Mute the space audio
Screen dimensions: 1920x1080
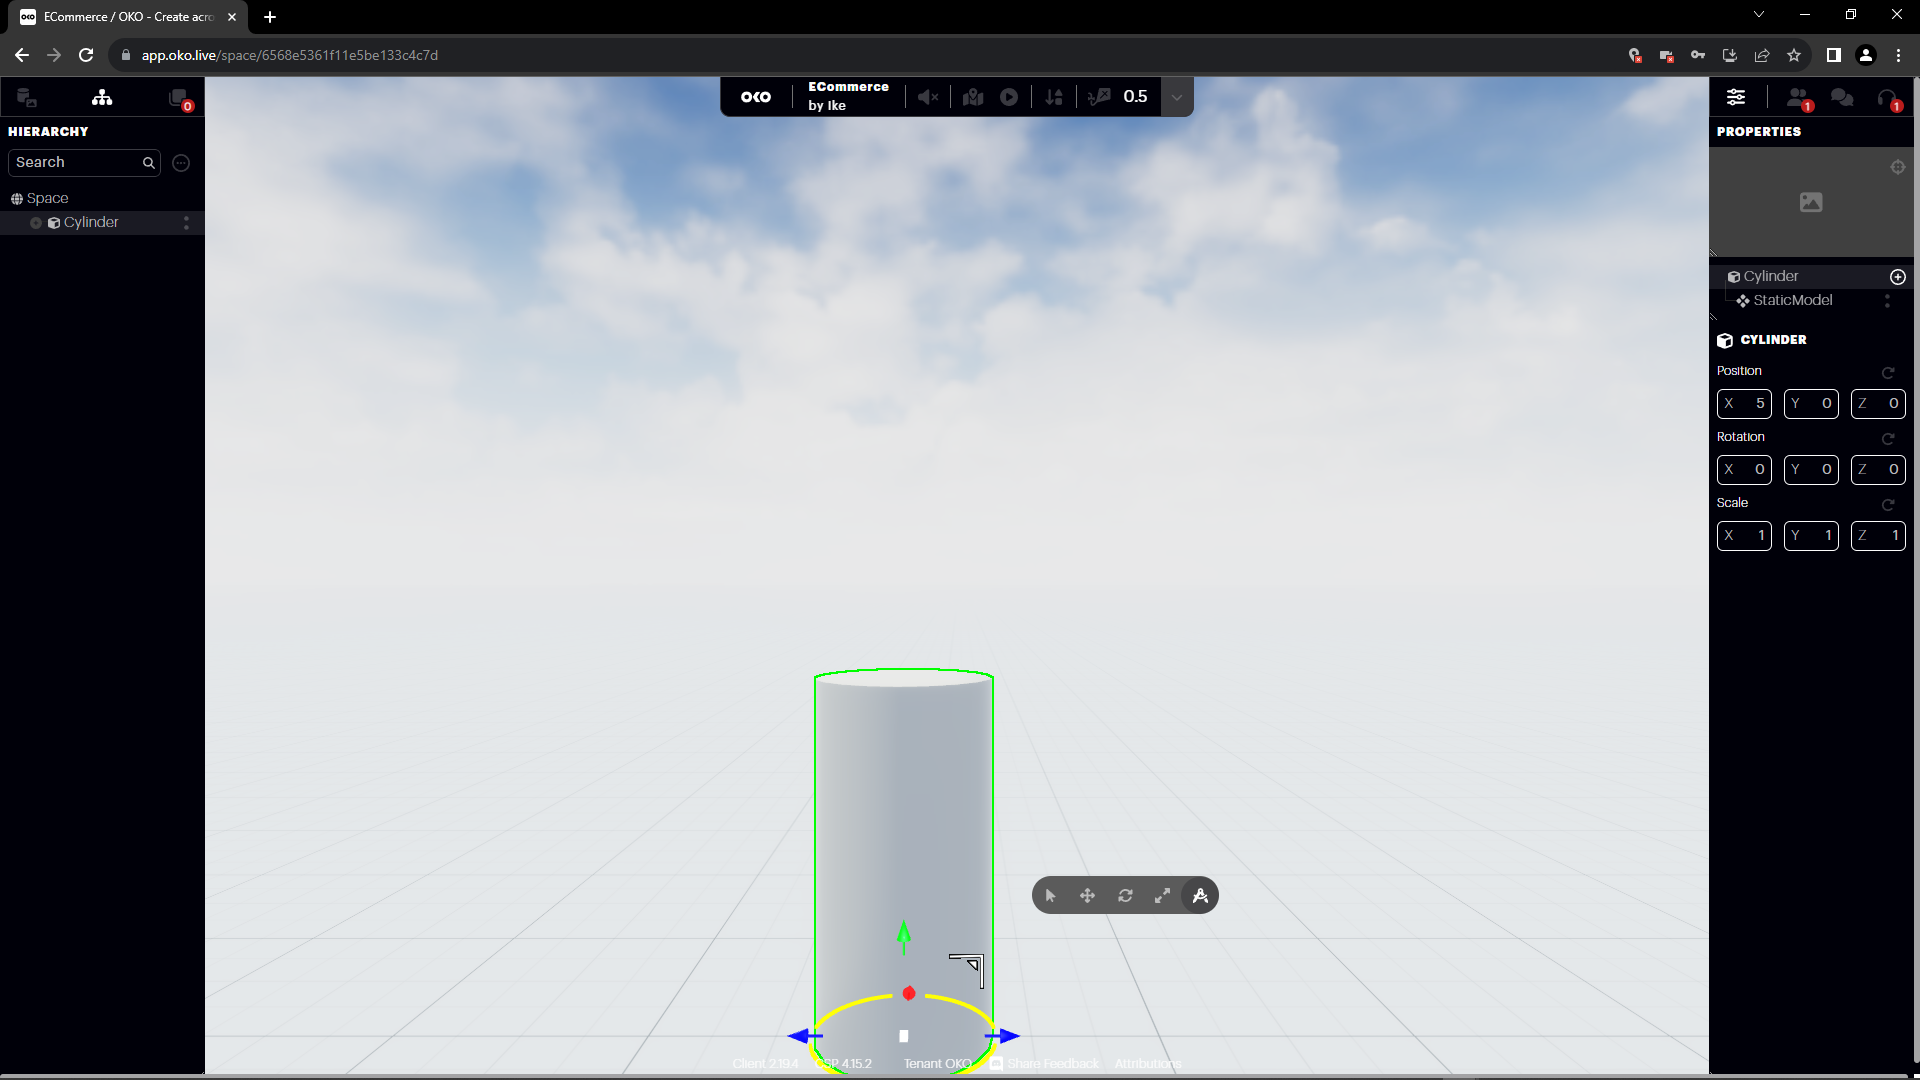pyautogui.click(x=927, y=96)
